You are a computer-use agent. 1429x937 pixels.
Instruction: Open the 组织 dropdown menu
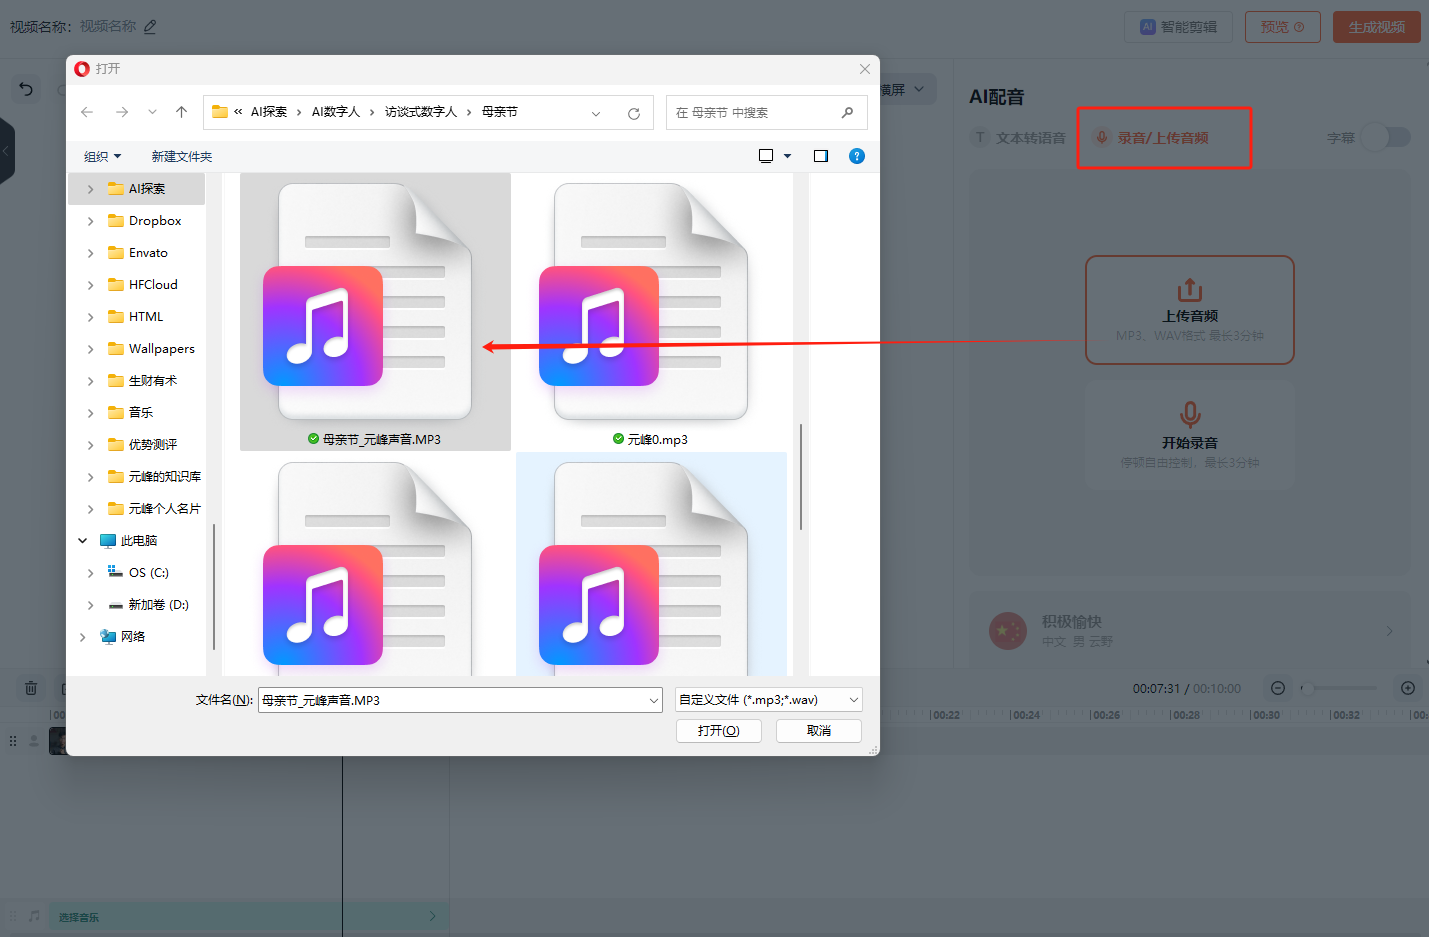click(x=103, y=156)
